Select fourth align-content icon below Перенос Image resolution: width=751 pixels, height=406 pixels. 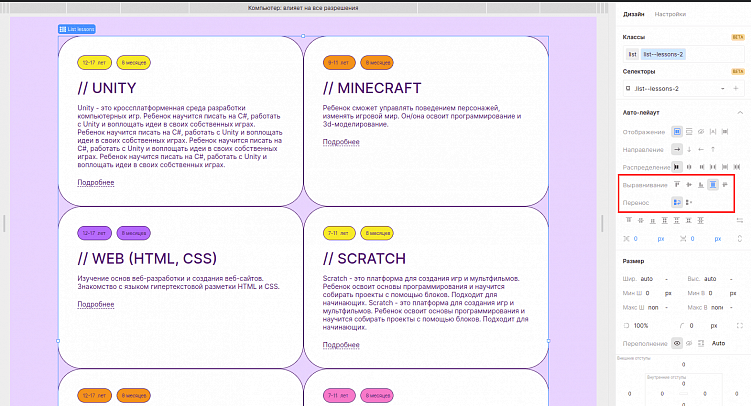pos(665,220)
